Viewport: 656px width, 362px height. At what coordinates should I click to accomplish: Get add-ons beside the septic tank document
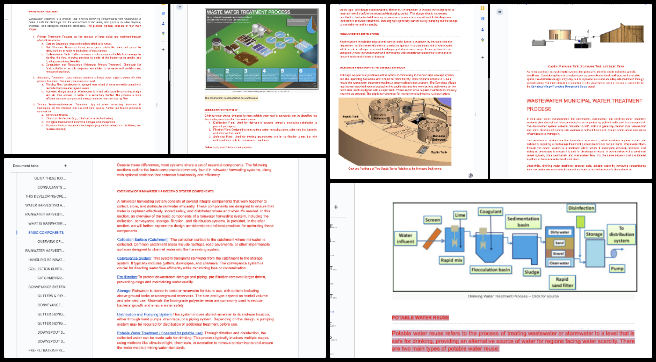(x=482, y=57)
